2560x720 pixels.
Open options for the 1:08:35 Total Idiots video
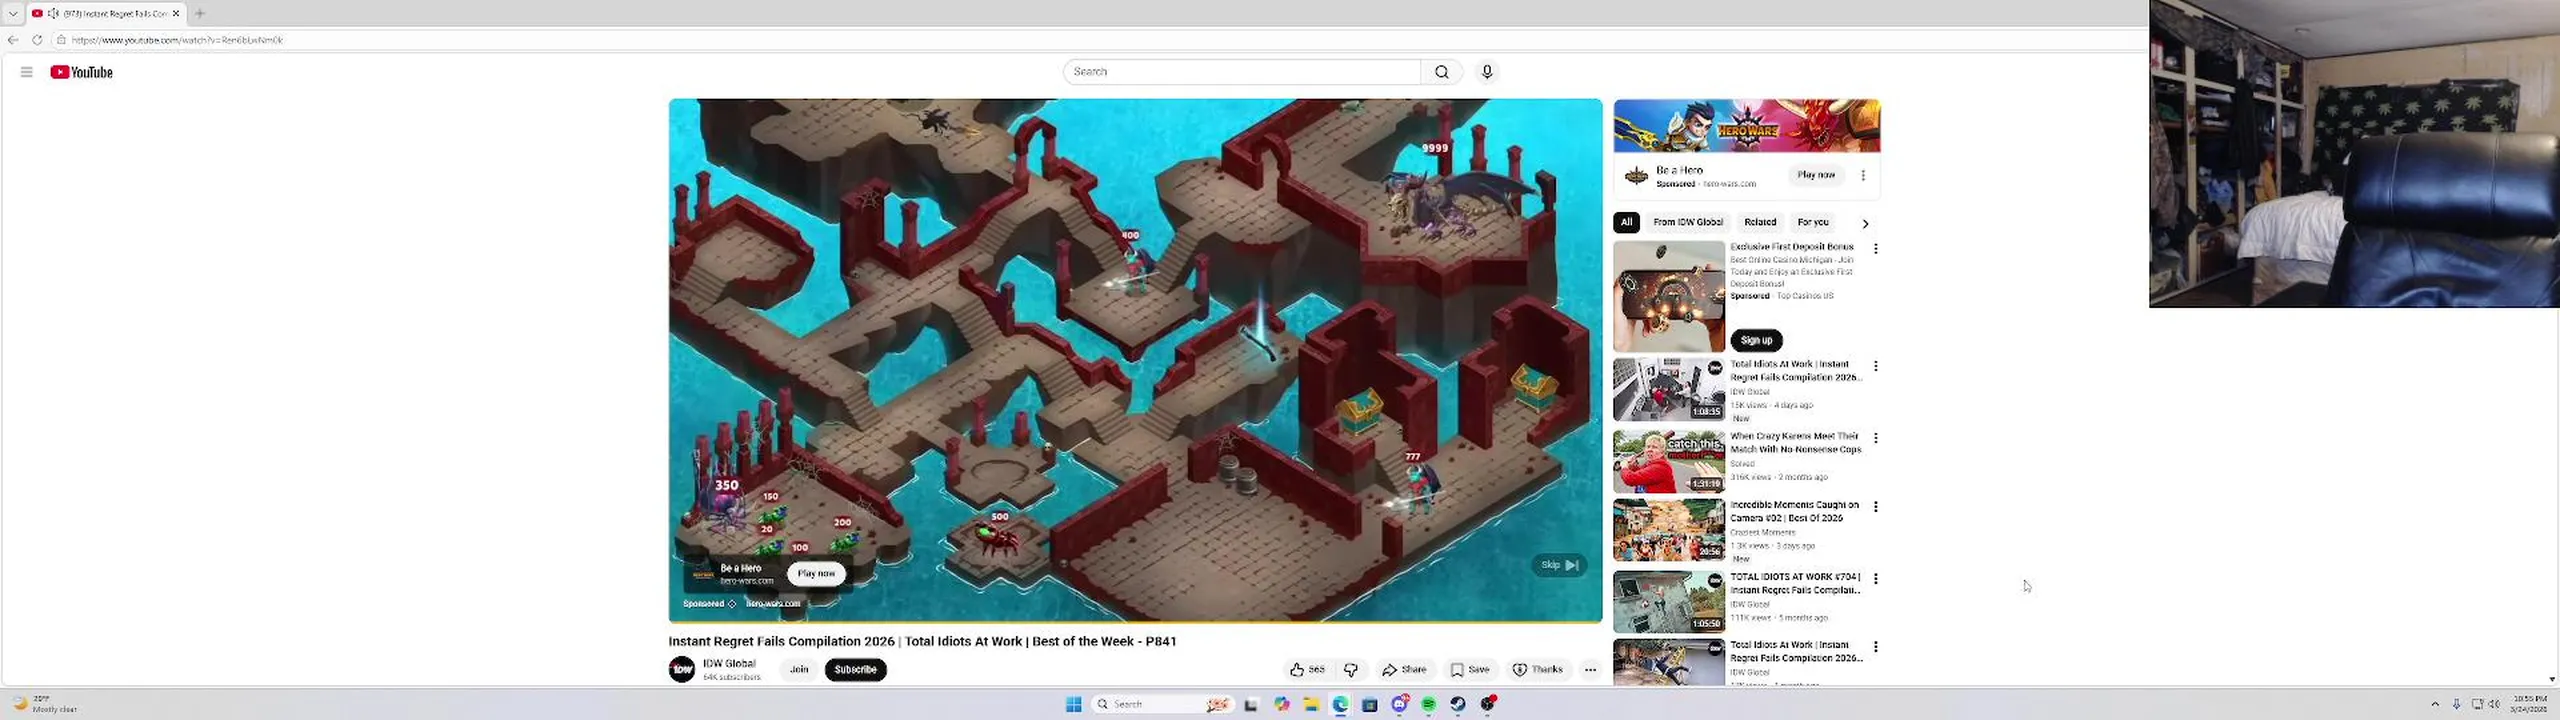point(1875,366)
